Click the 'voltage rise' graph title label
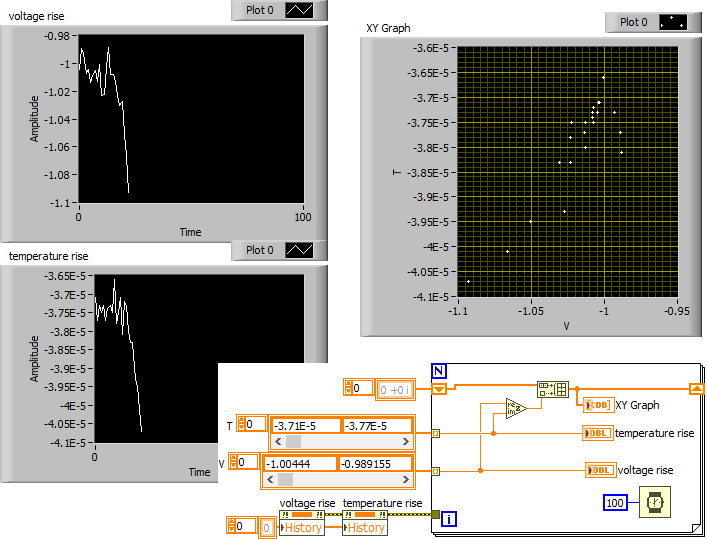 pyautogui.click(x=37, y=16)
